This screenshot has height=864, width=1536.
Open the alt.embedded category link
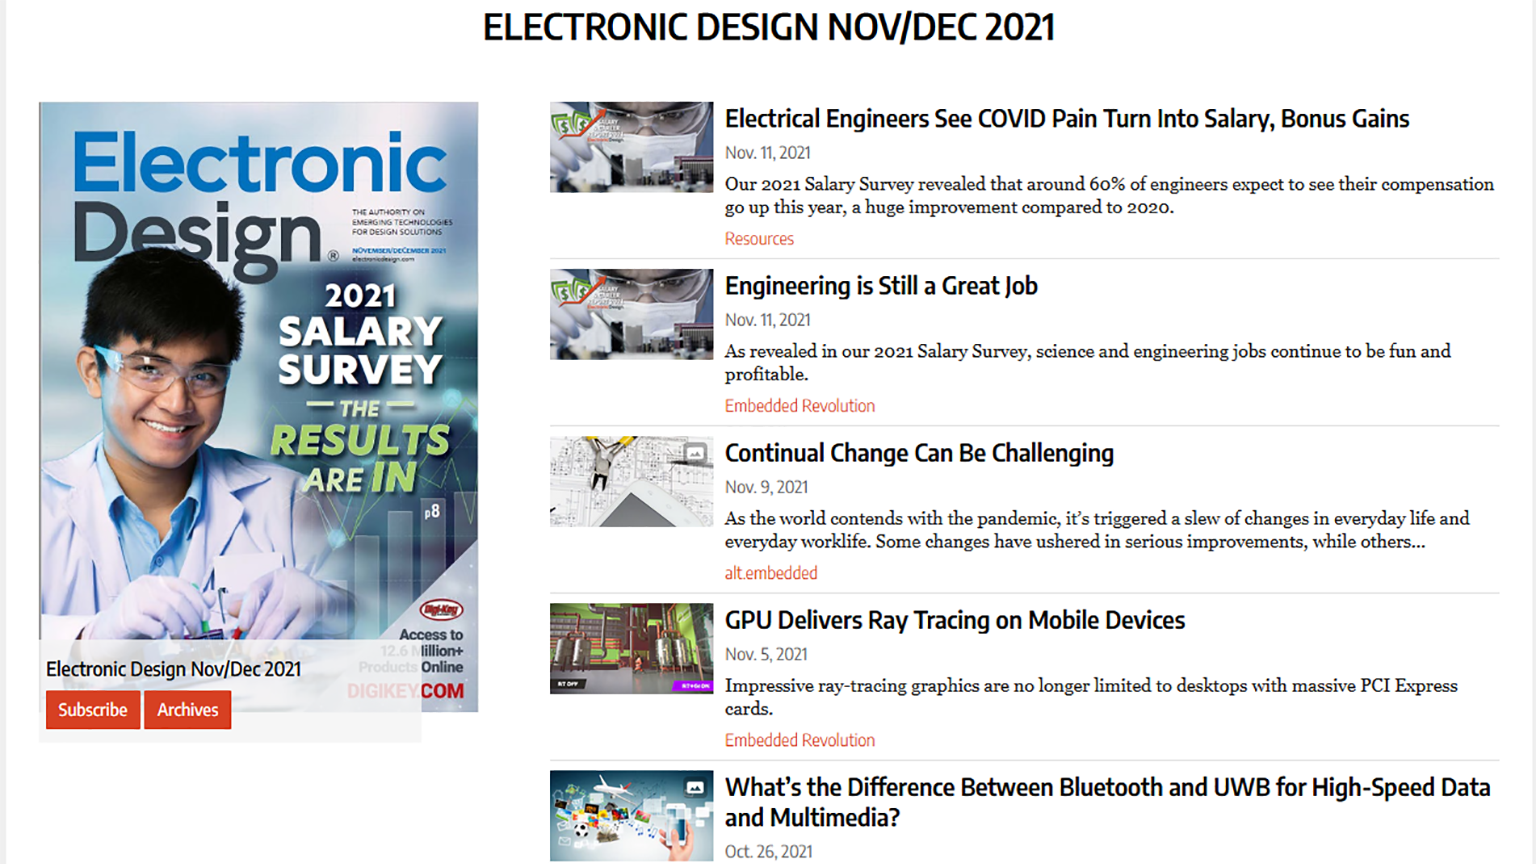coord(770,573)
